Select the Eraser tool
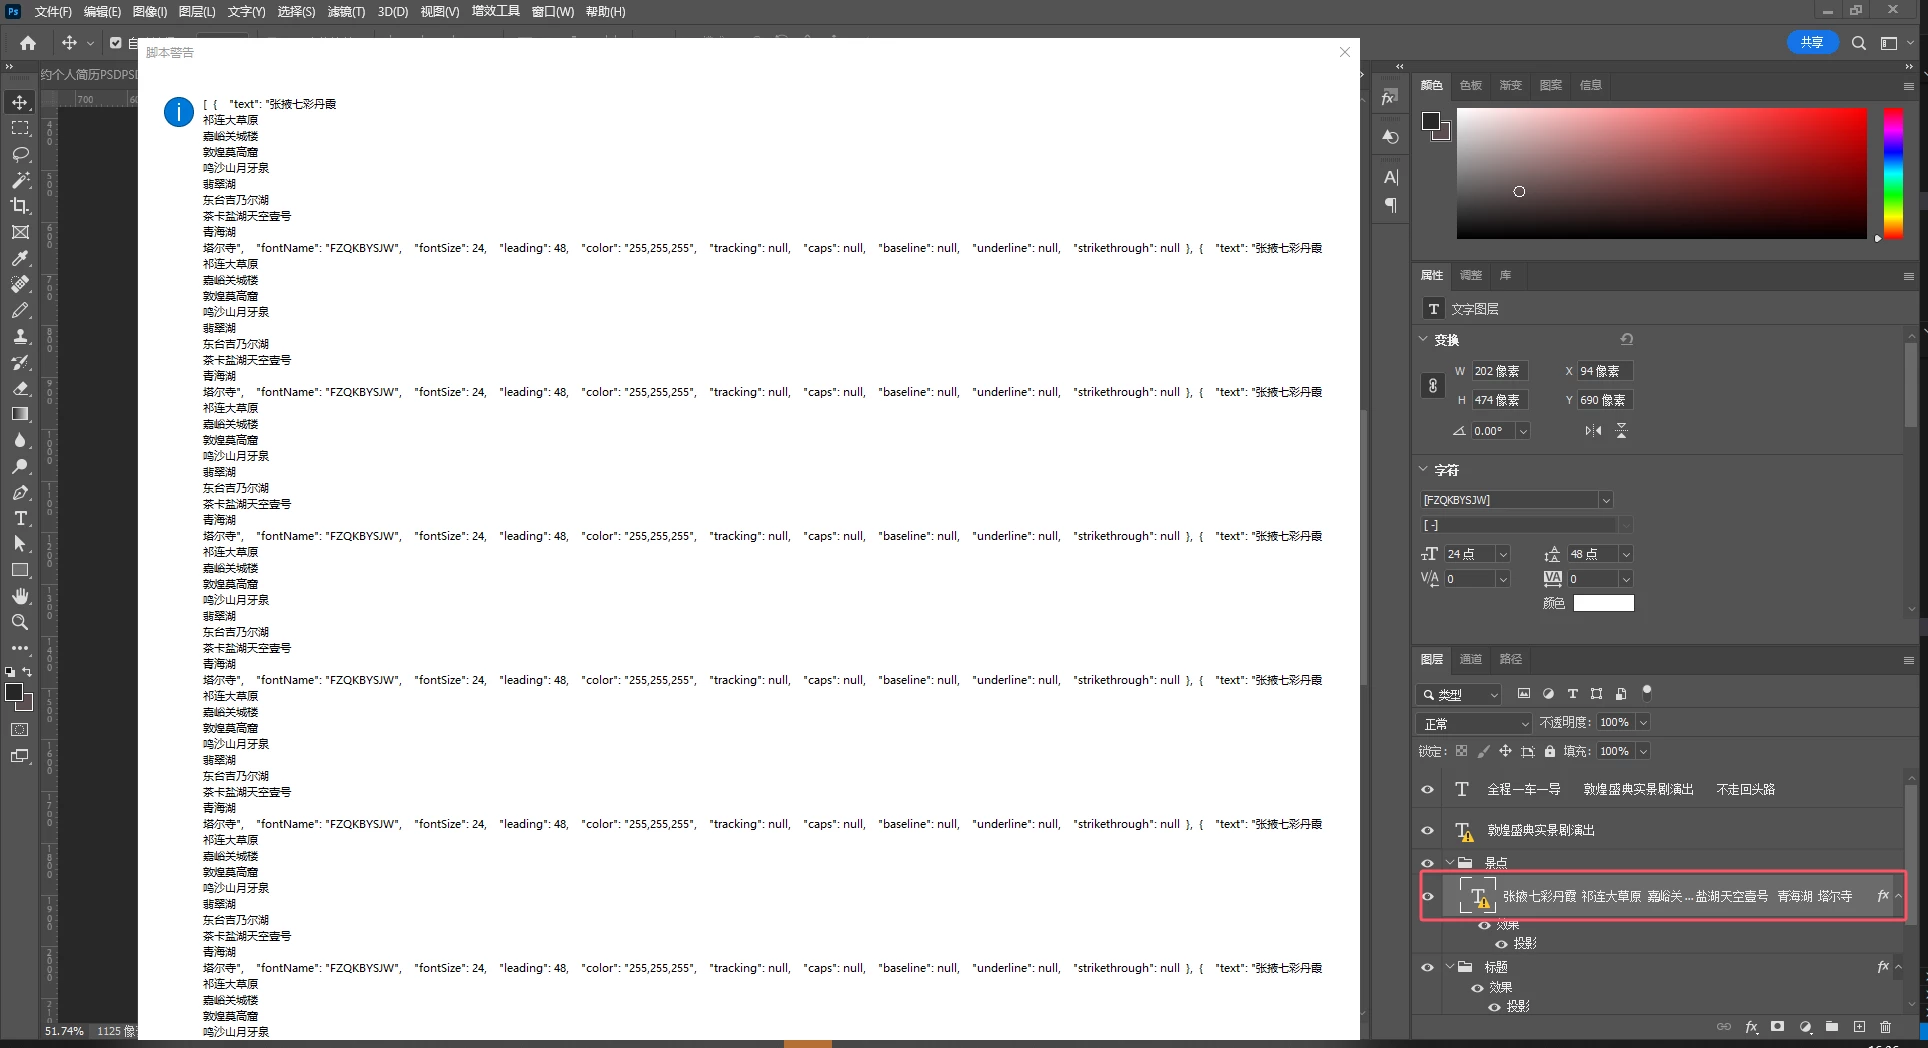Viewport: 1928px width, 1048px height. (x=20, y=388)
